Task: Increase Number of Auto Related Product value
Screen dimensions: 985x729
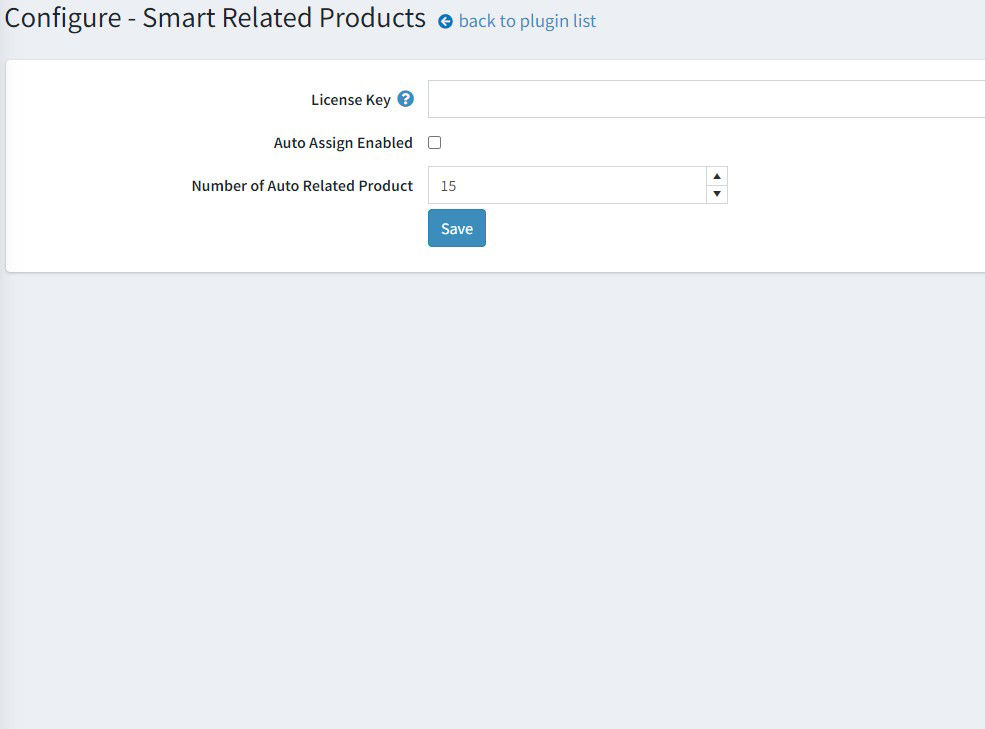Action: [x=717, y=176]
